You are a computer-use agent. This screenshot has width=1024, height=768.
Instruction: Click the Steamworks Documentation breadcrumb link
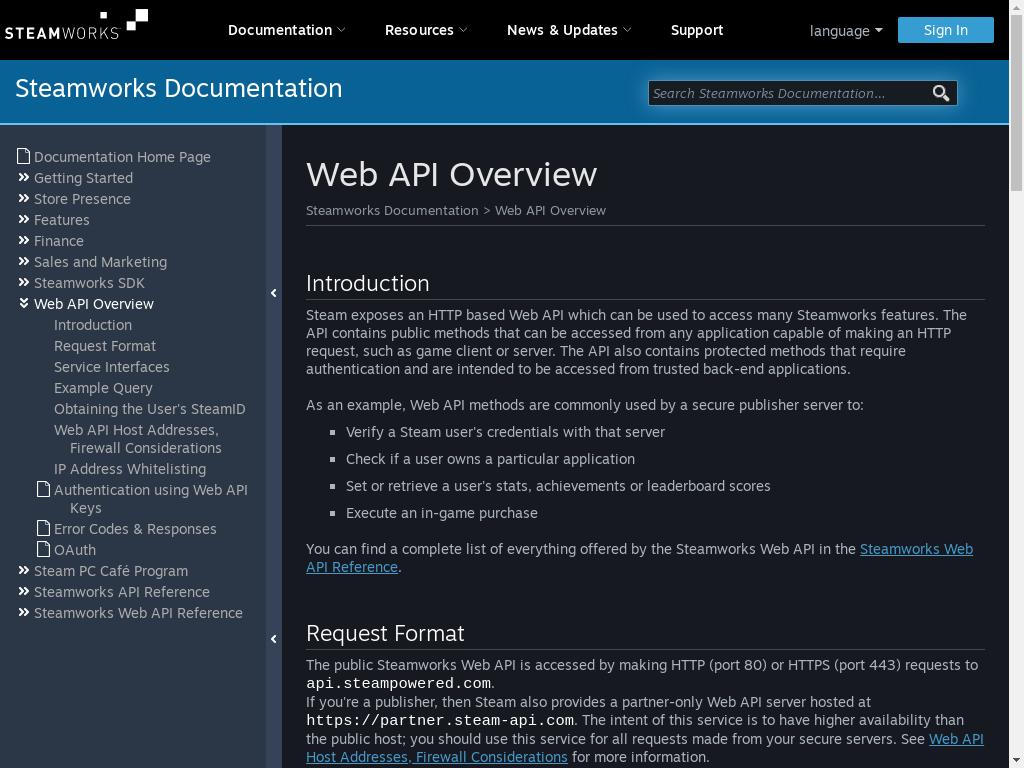tap(392, 210)
